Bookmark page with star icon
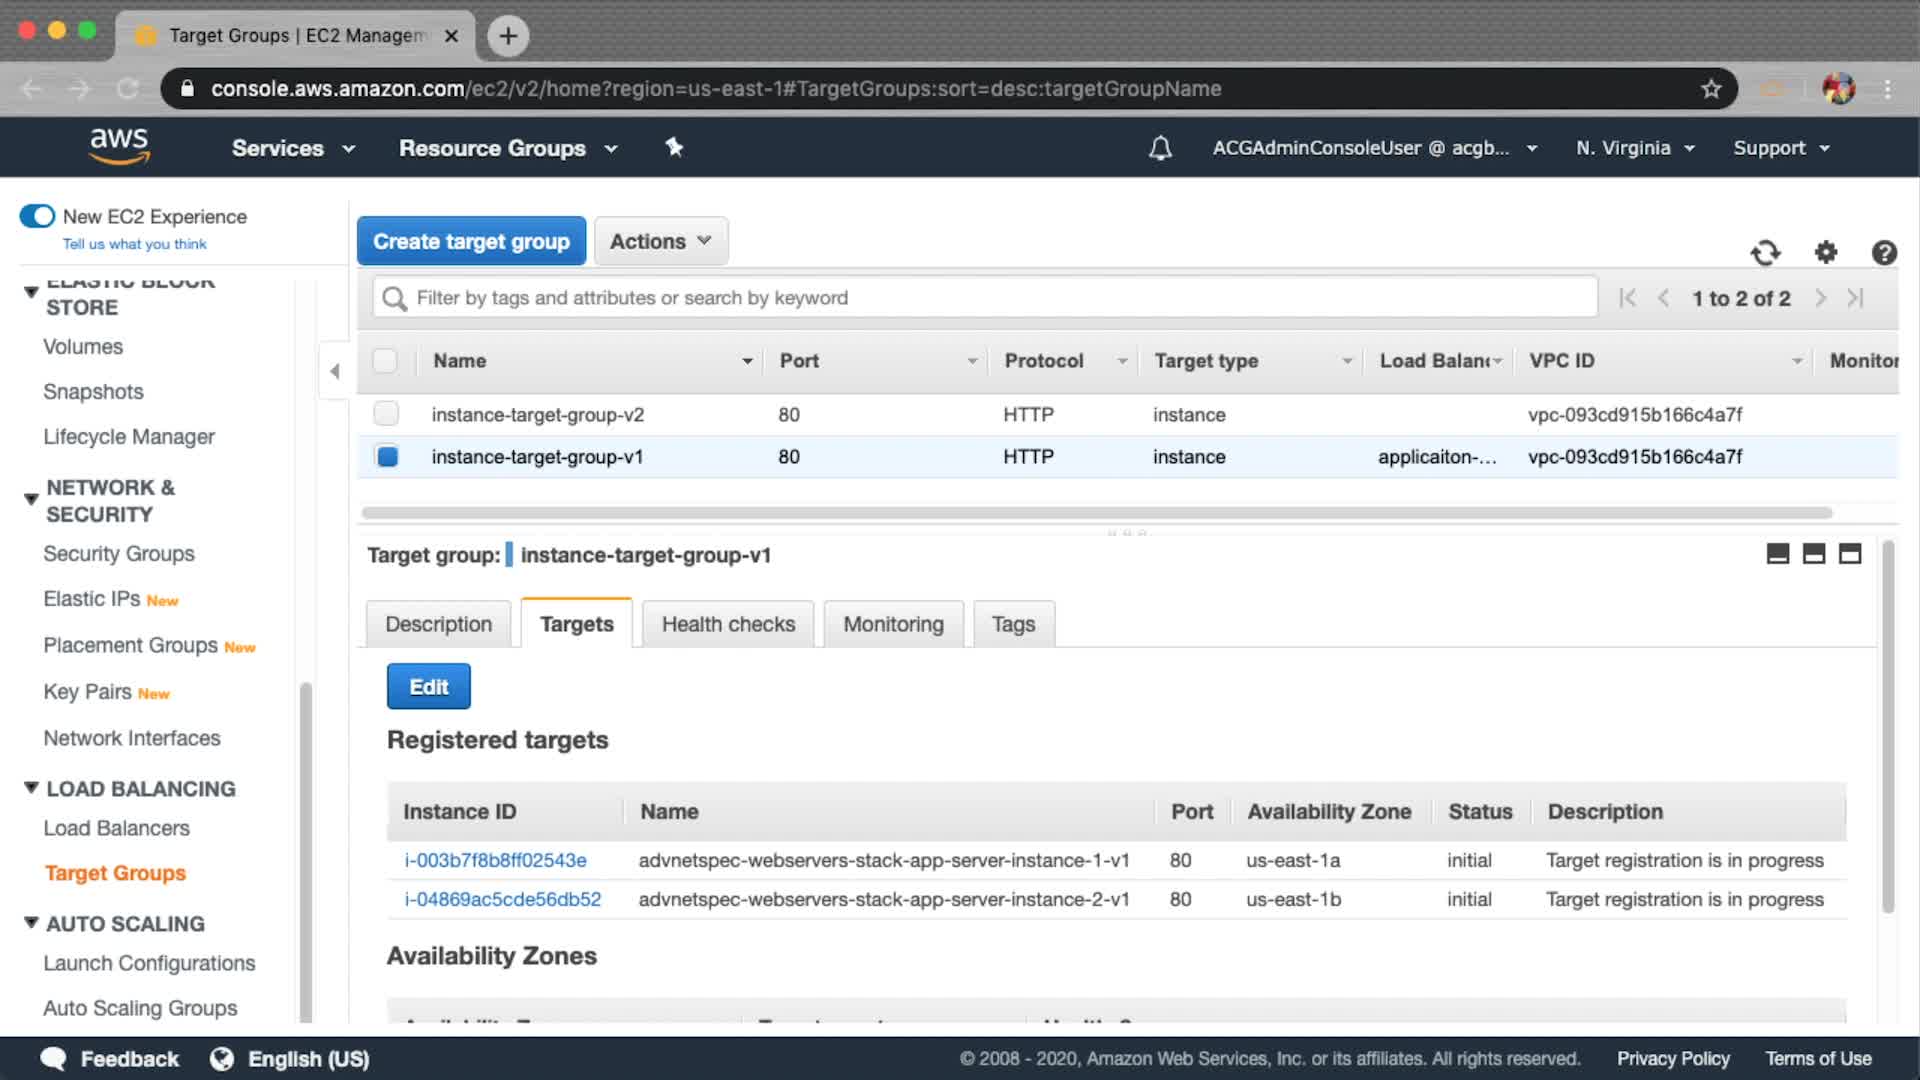The height and width of the screenshot is (1080, 1920). pos(1711,89)
